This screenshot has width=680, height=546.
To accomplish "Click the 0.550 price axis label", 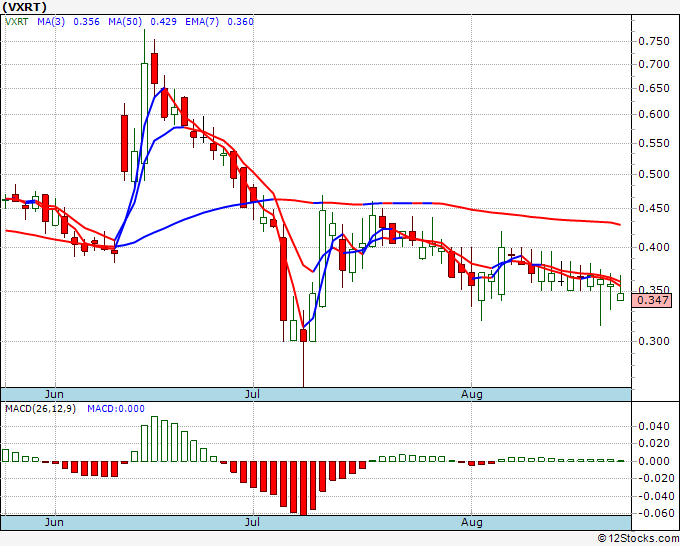I will (x=654, y=143).
